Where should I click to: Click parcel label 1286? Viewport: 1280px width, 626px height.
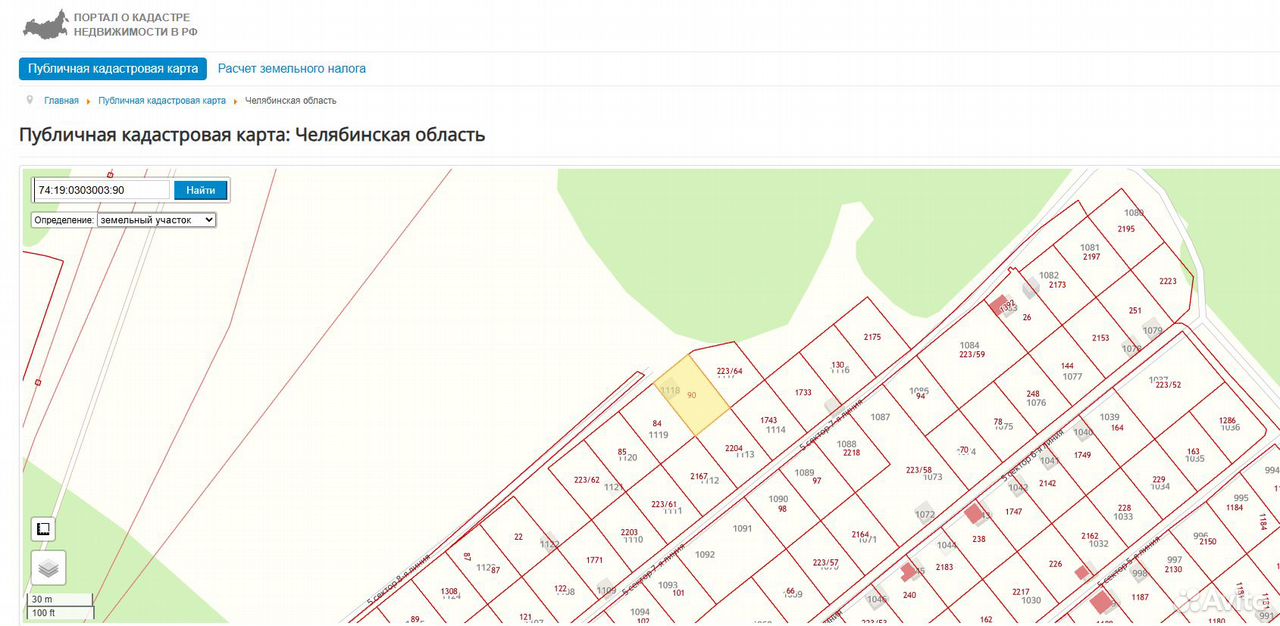tap(1227, 420)
